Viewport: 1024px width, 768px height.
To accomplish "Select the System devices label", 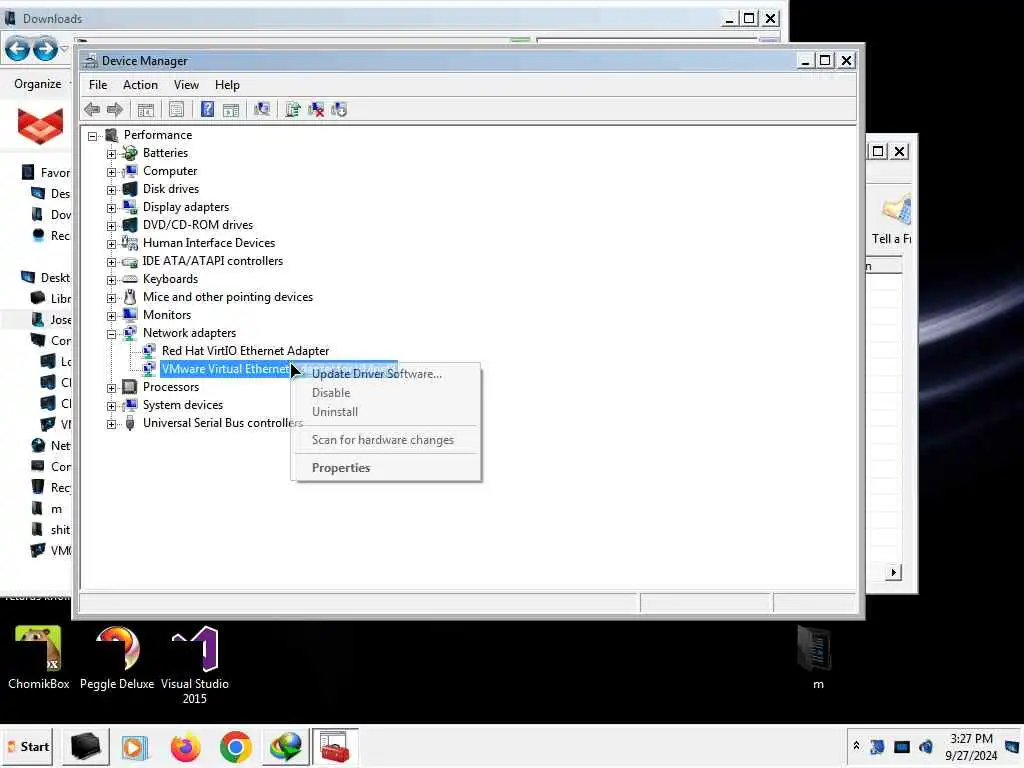I will (x=183, y=405).
